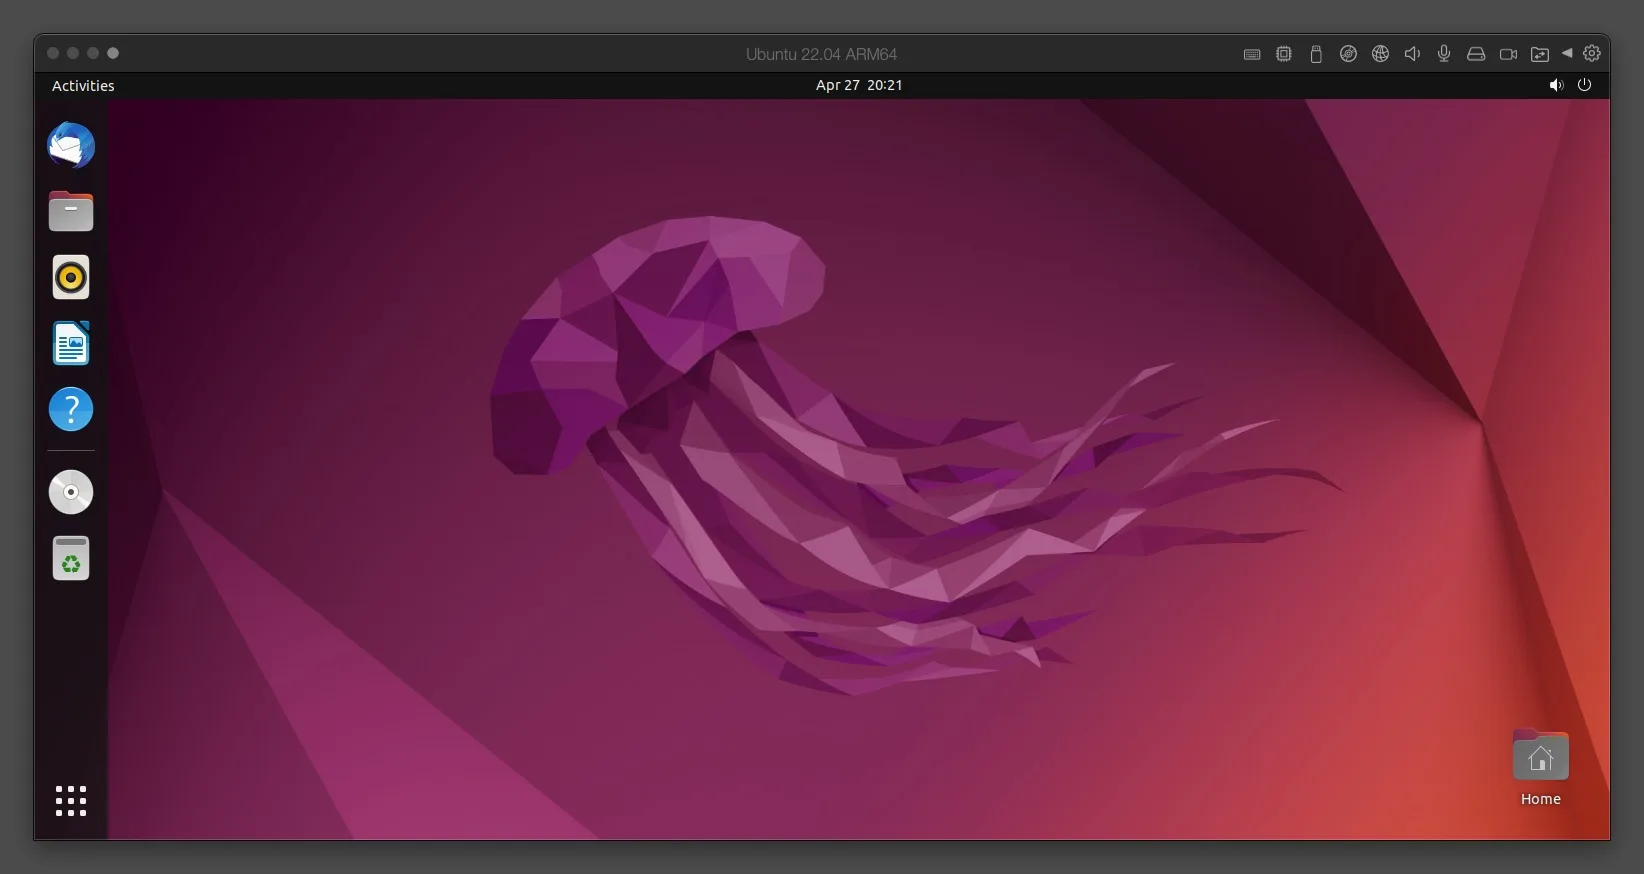This screenshot has width=1644, height=874.
Task: Open the mounted disc in the dock
Action: point(71,492)
